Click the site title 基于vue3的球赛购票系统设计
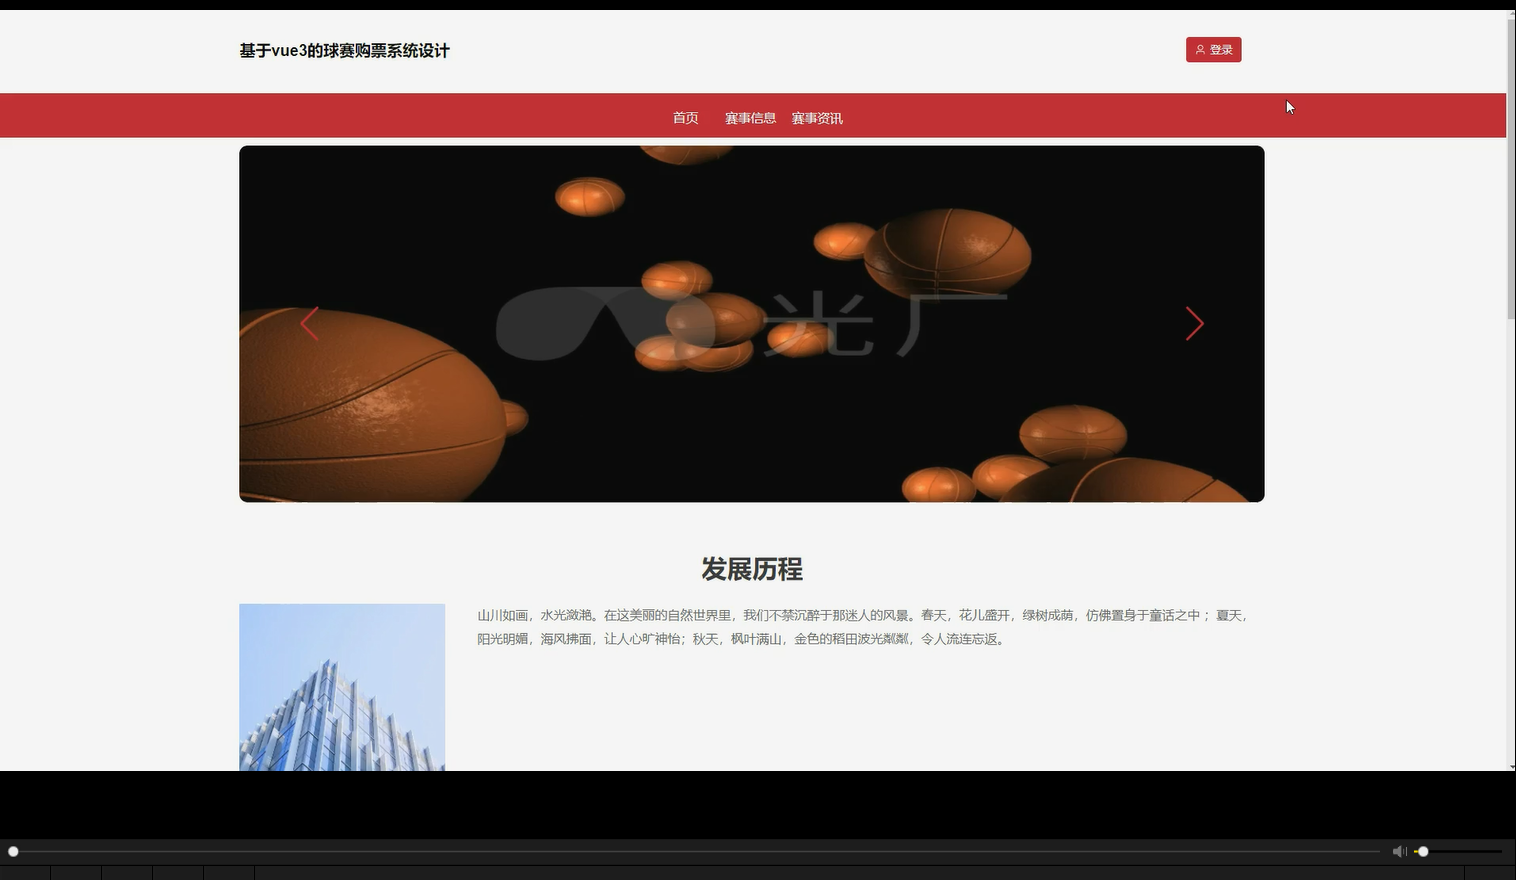The height and width of the screenshot is (880, 1516). point(344,50)
